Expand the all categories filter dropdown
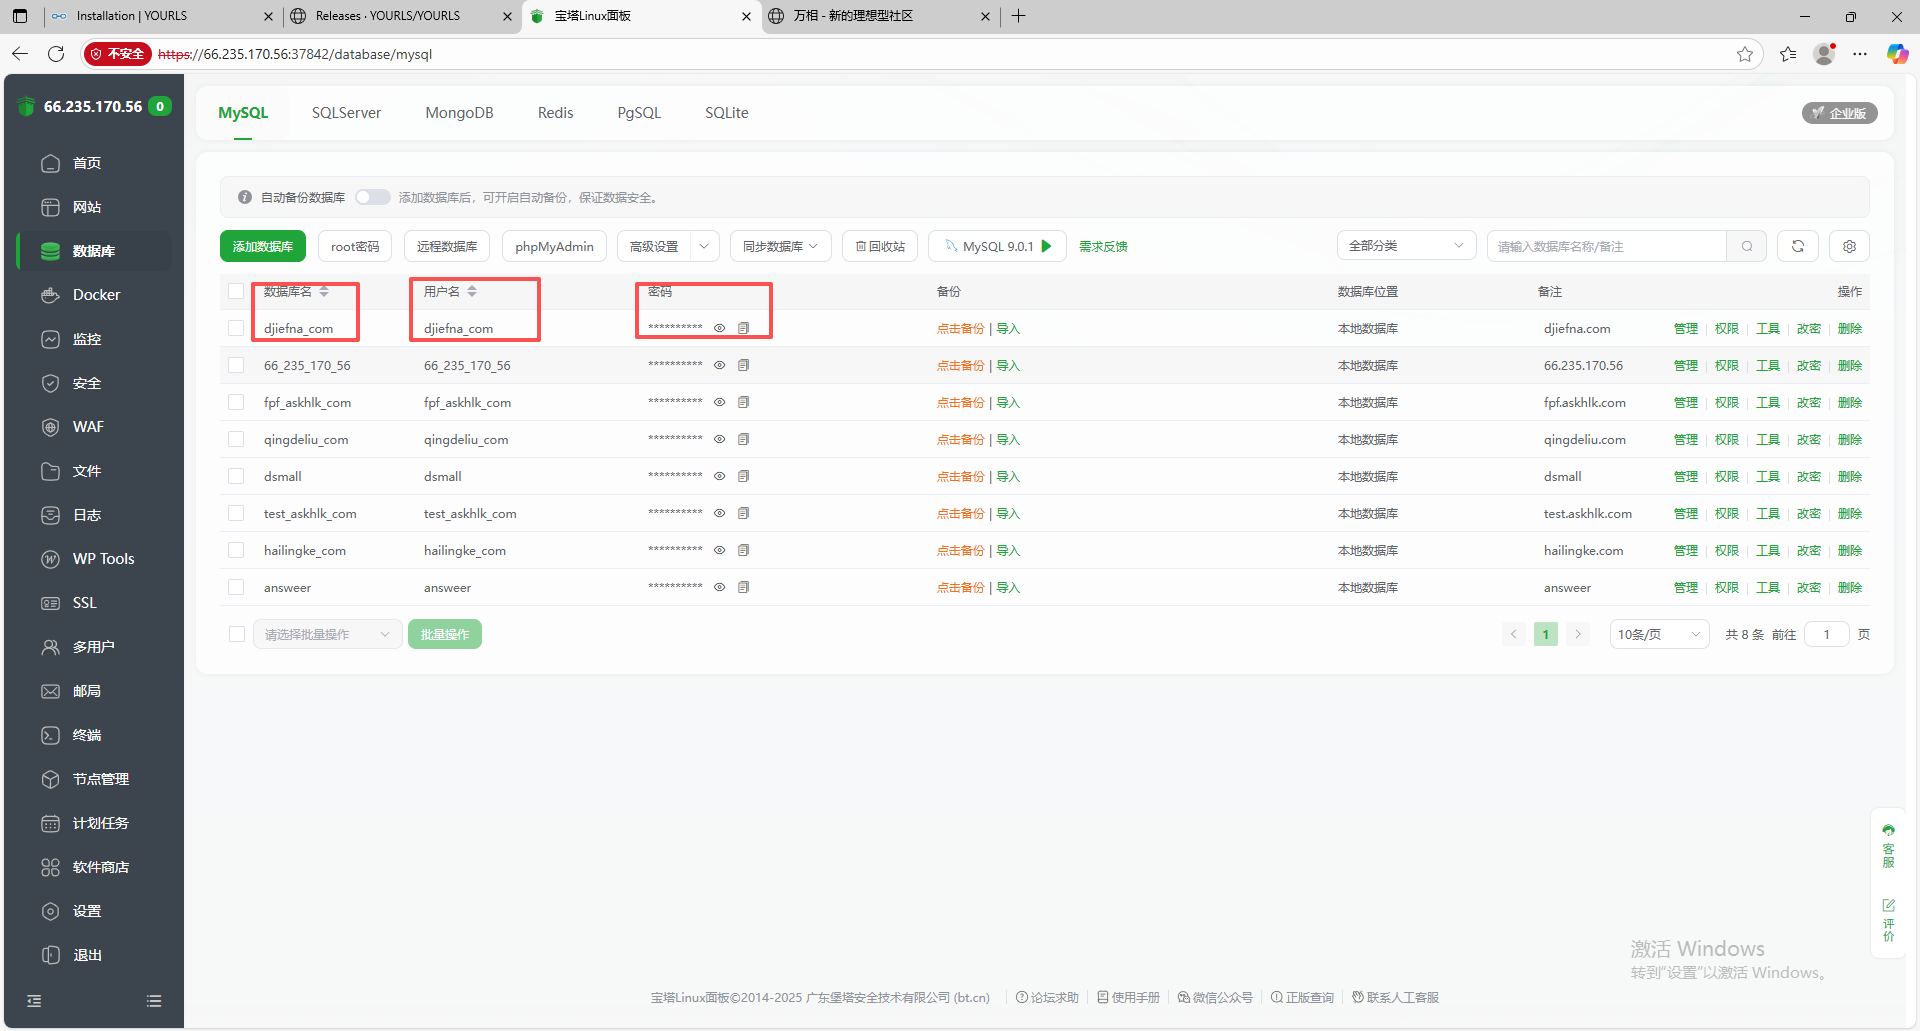Image resolution: width=1920 pixels, height=1031 pixels. pos(1405,246)
